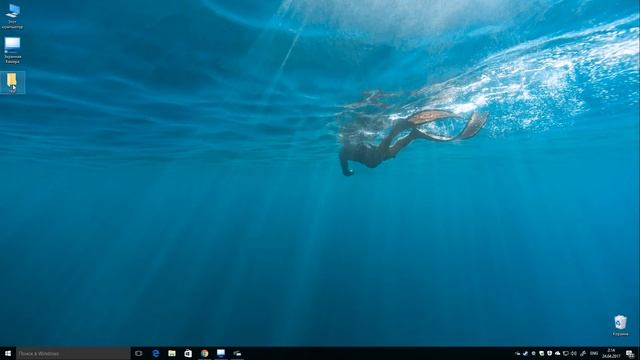Switch input language via ENG indicator
Image resolution: width=640 pixels, height=360 pixels.
[594, 353]
